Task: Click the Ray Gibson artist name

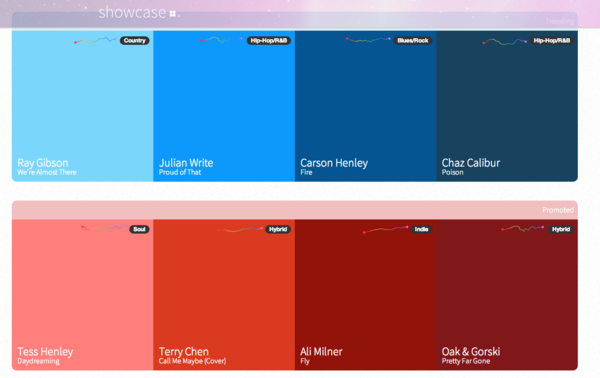Action: pos(43,163)
